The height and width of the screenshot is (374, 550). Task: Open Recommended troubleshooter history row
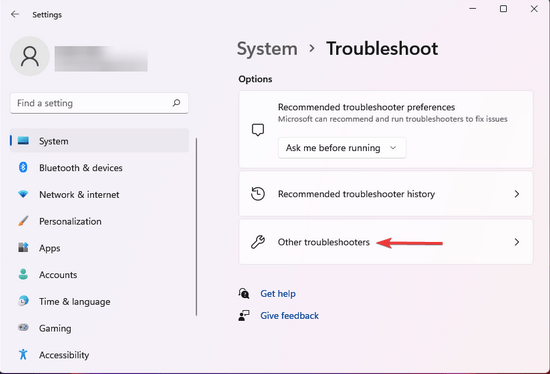coord(386,194)
